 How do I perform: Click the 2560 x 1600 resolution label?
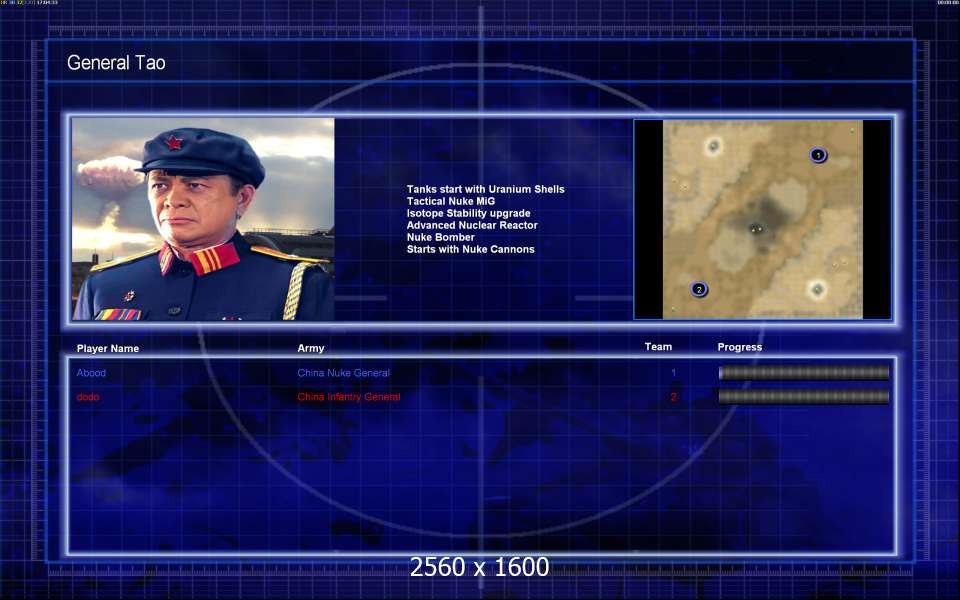(479, 567)
